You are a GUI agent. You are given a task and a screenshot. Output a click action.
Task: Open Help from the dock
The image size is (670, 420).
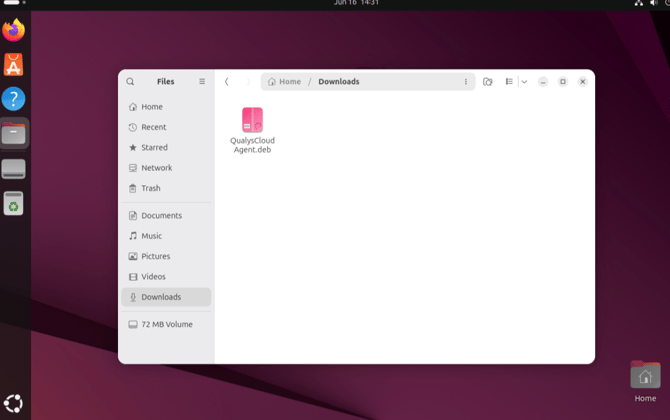coord(14,99)
